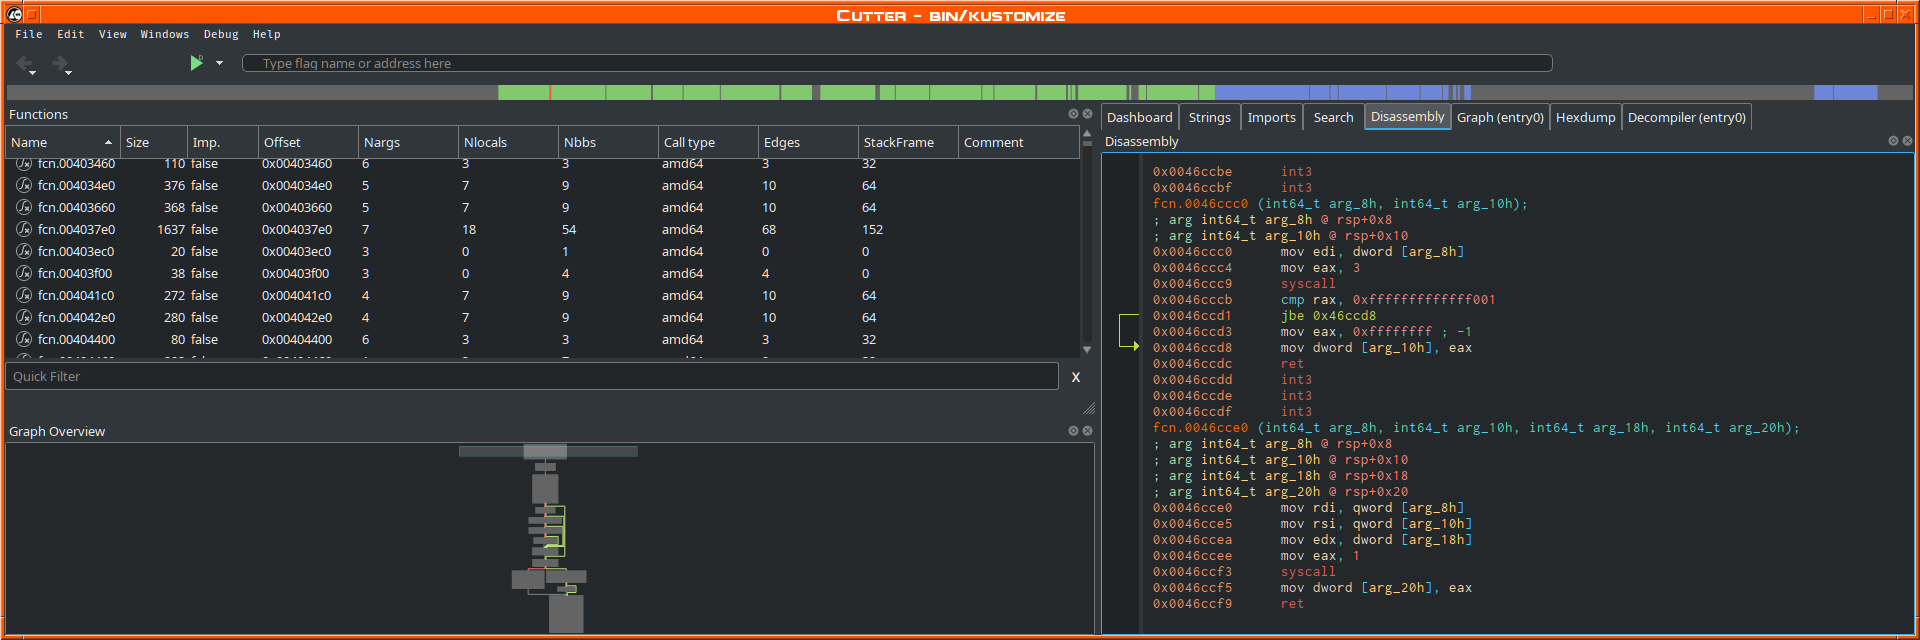Click the function icon beside fcn.004037e0

24,229
